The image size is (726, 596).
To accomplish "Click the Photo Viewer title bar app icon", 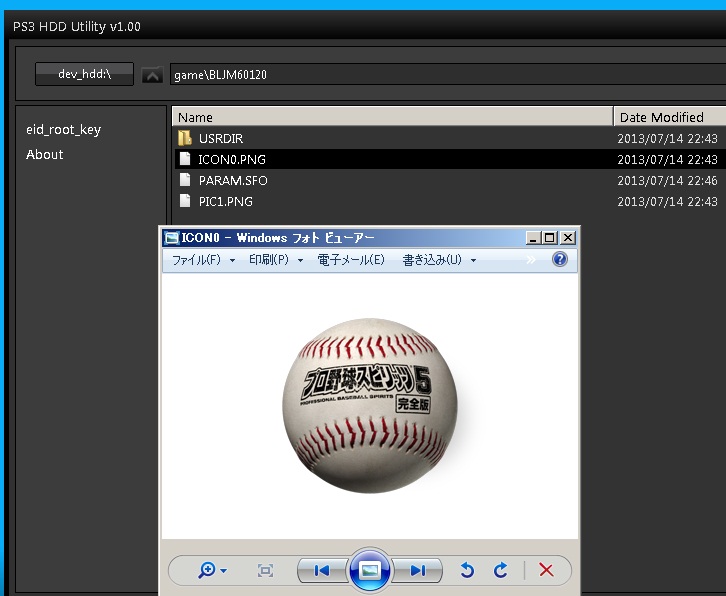I will 172,238.
